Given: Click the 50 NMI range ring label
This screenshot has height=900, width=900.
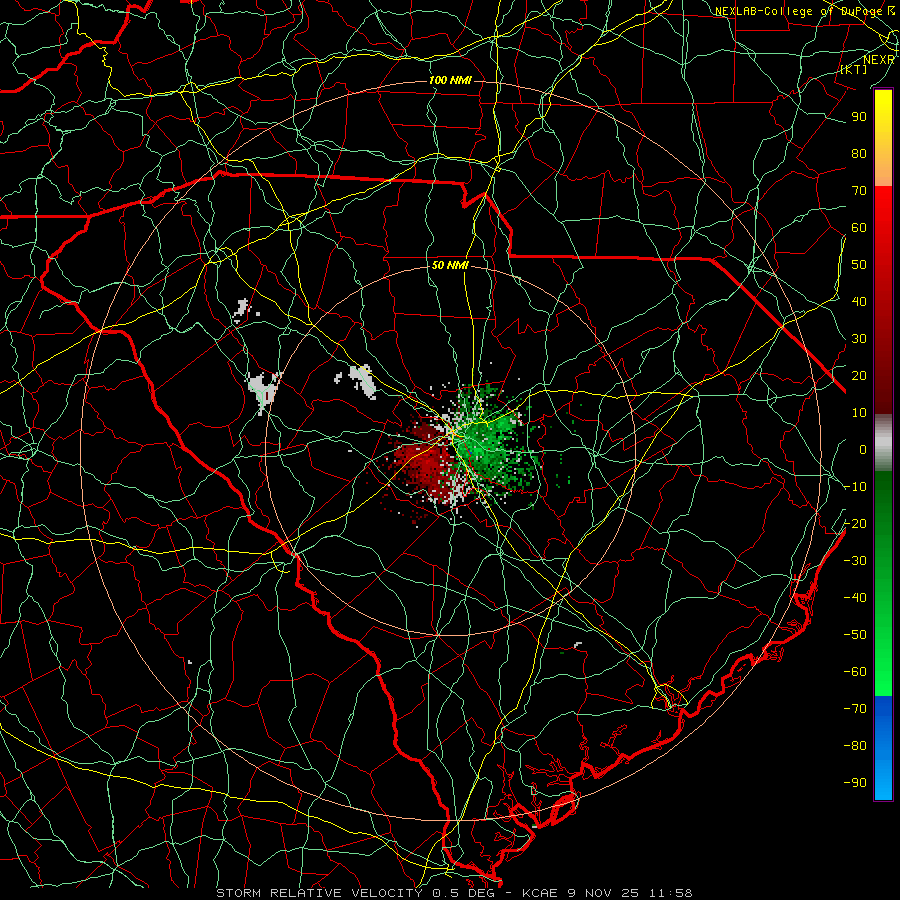Looking at the screenshot, I should (x=449, y=265).
